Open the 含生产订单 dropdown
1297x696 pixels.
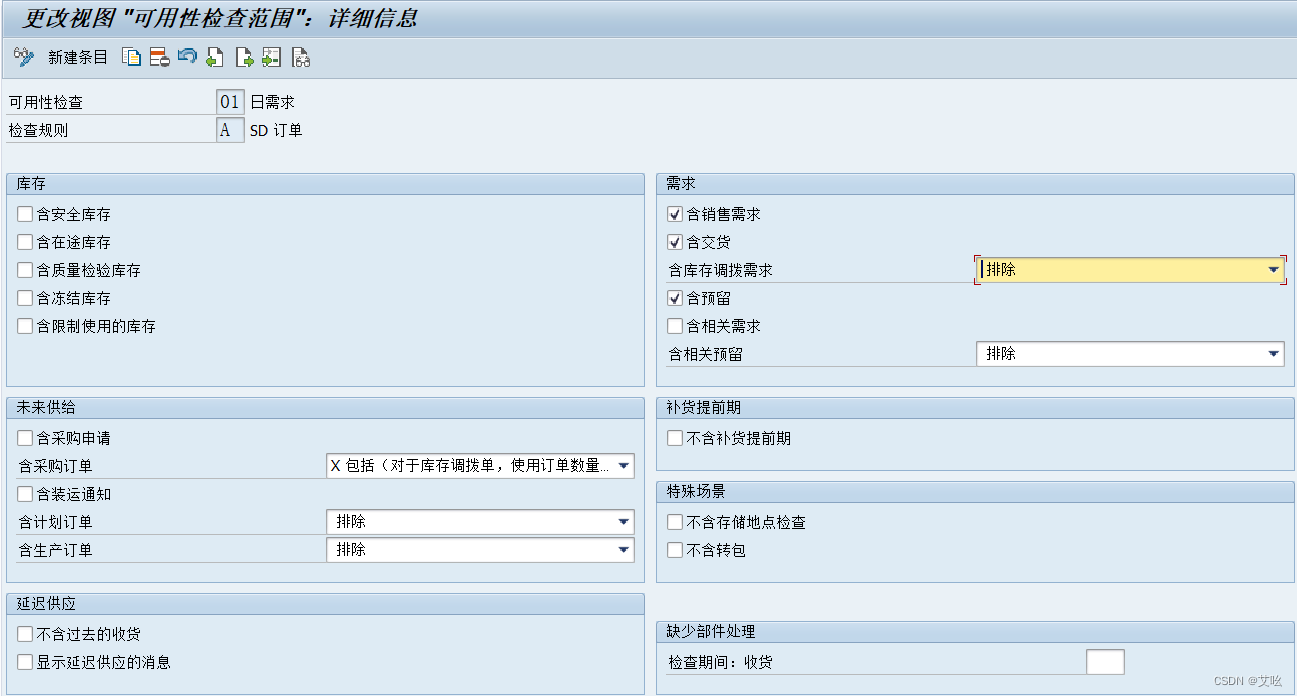(x=623, y=549)
